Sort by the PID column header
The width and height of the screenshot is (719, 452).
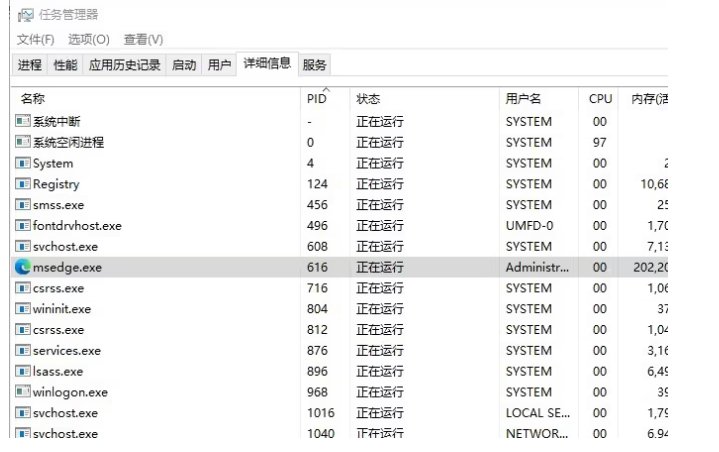coord(325,98)
